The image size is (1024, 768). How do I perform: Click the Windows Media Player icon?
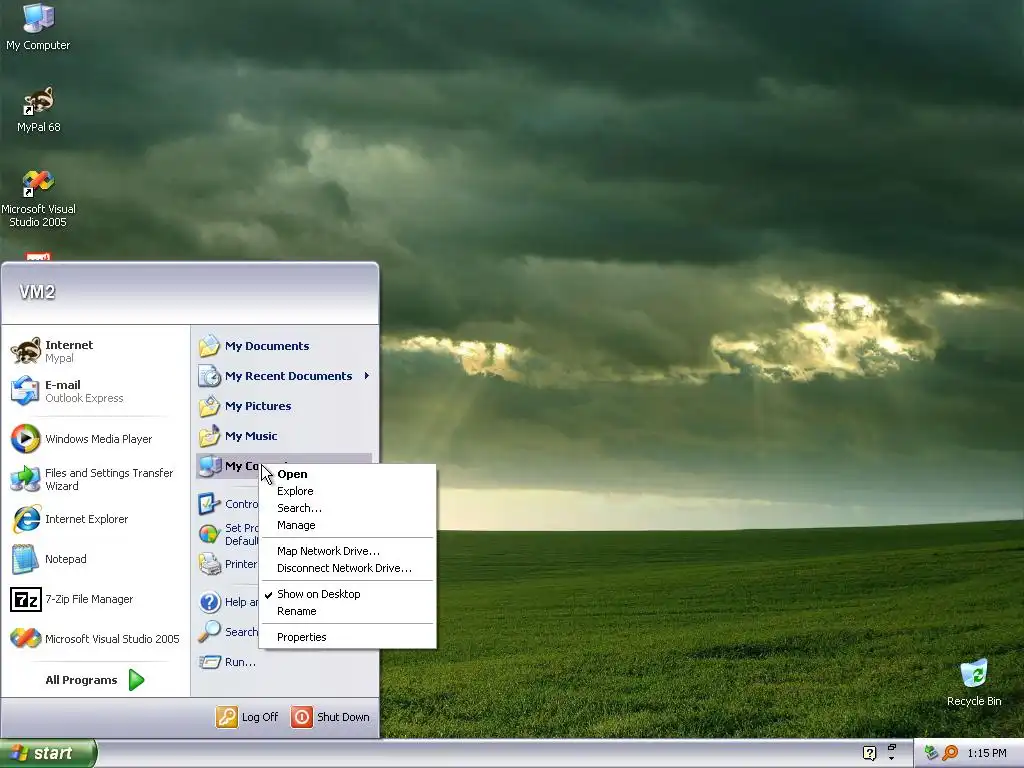click(25, 438)
